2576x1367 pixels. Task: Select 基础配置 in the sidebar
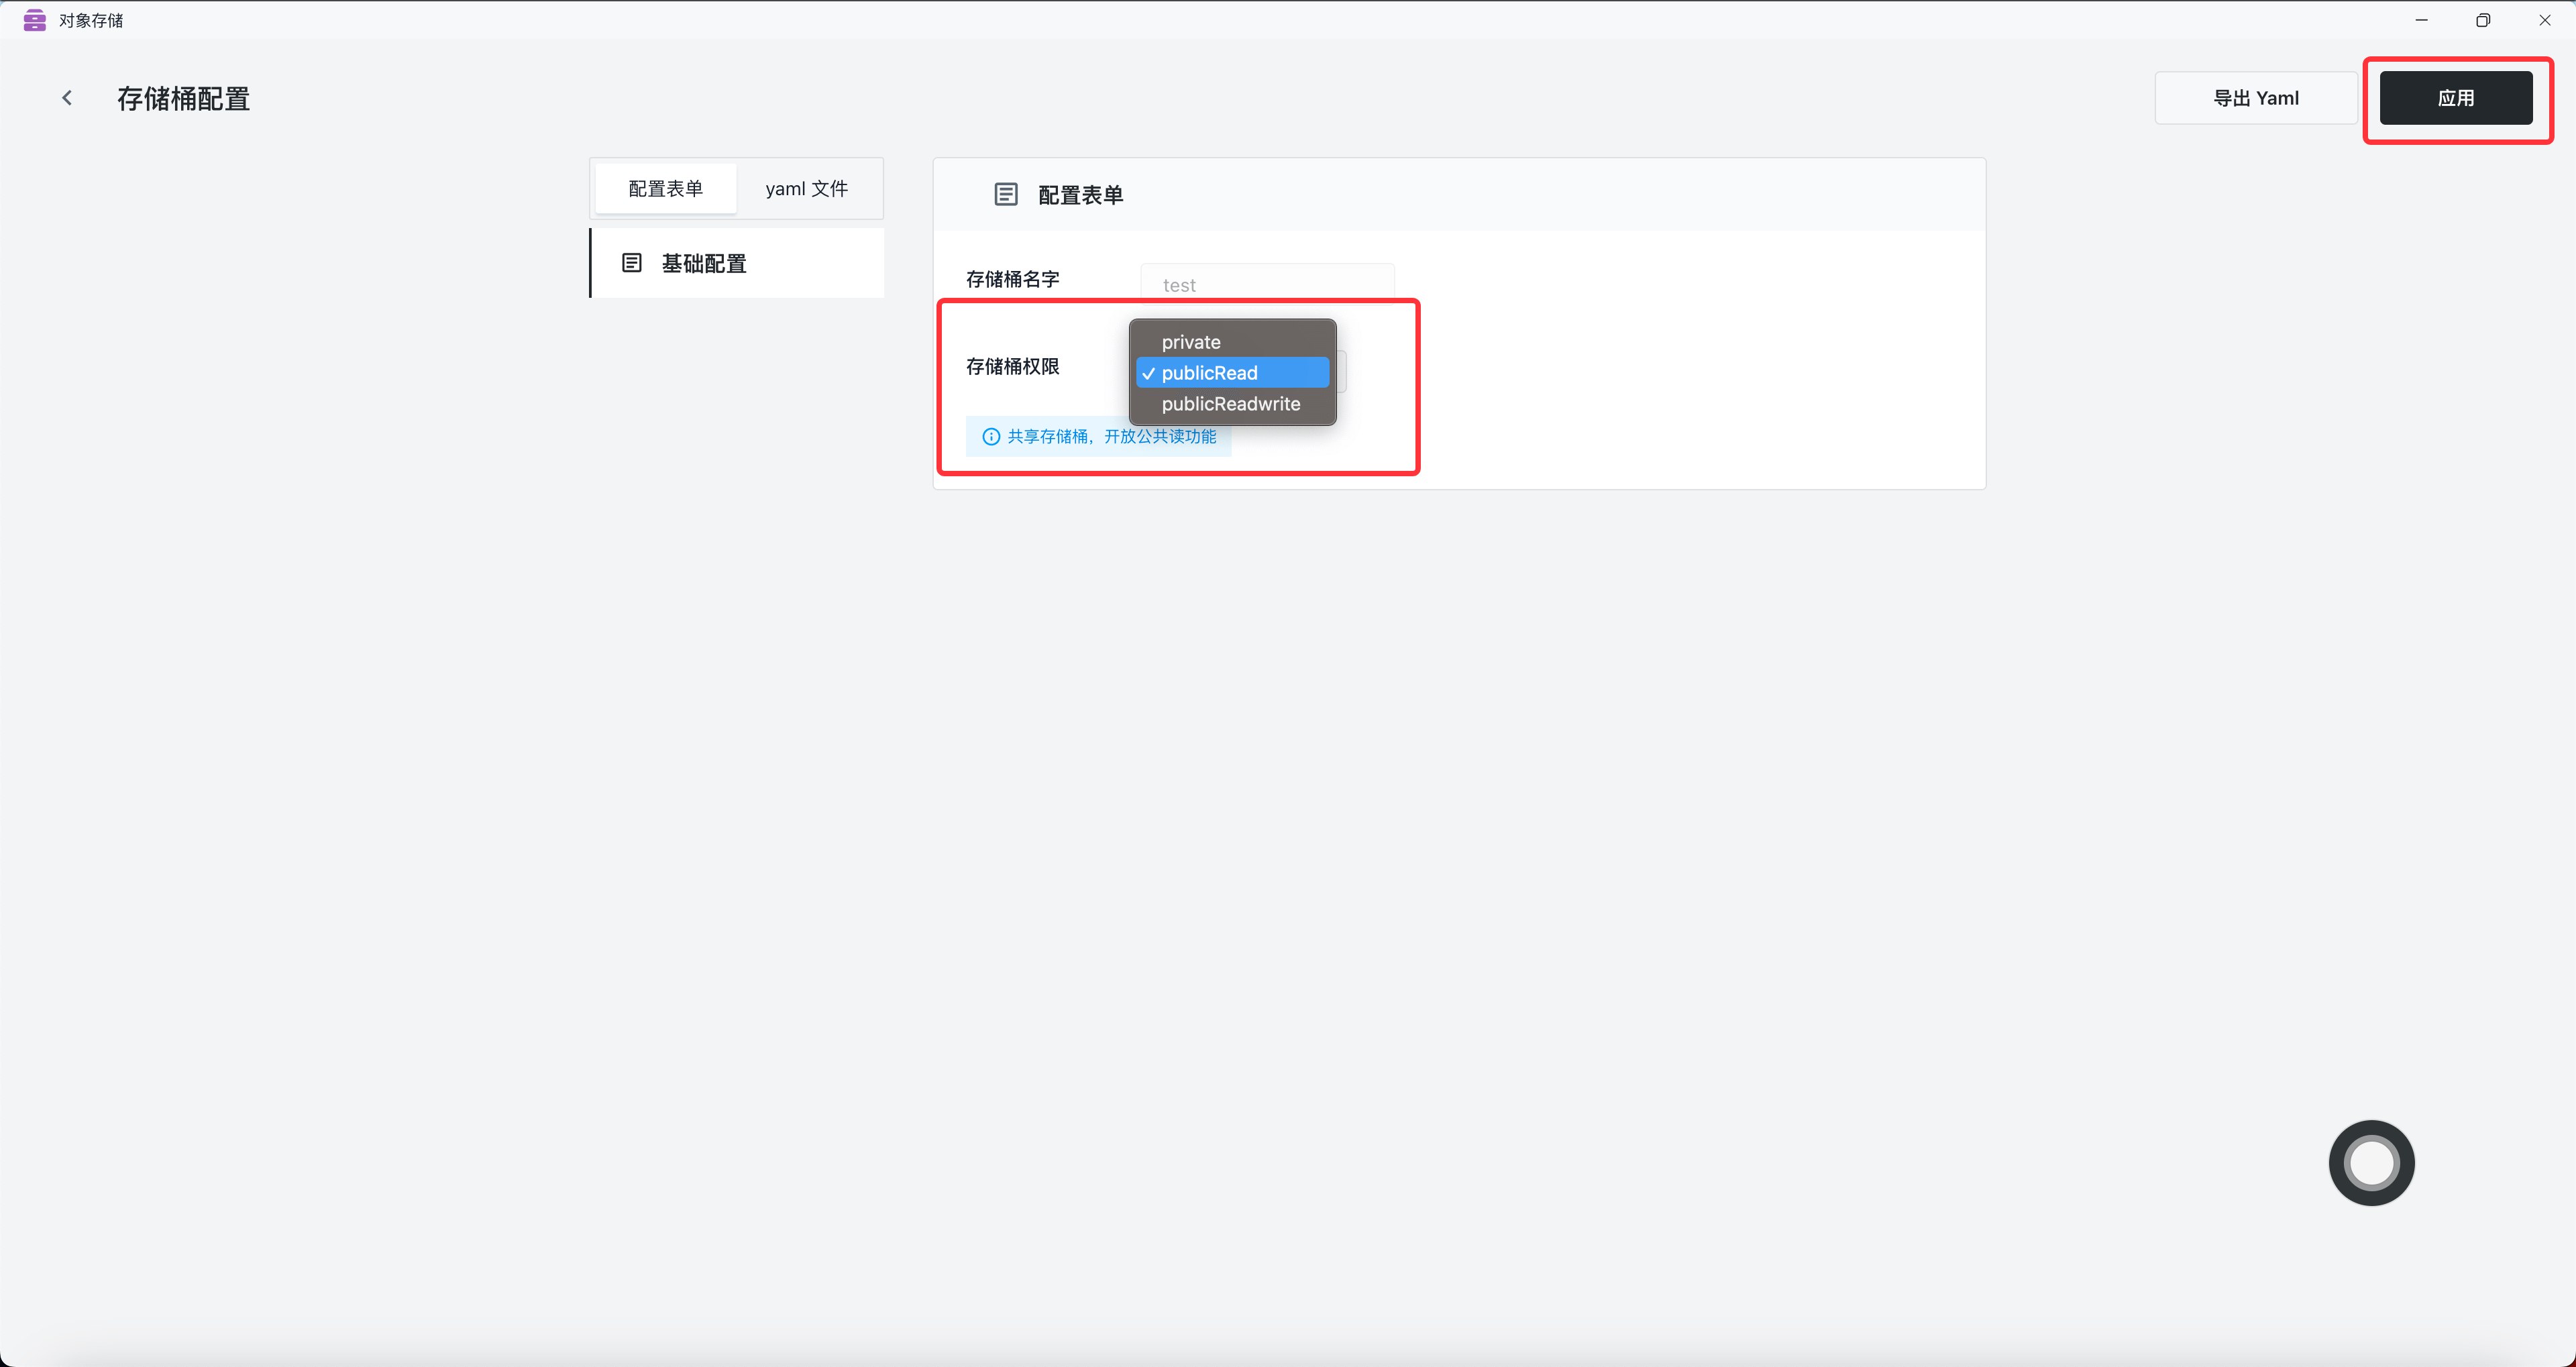point(738,263)
